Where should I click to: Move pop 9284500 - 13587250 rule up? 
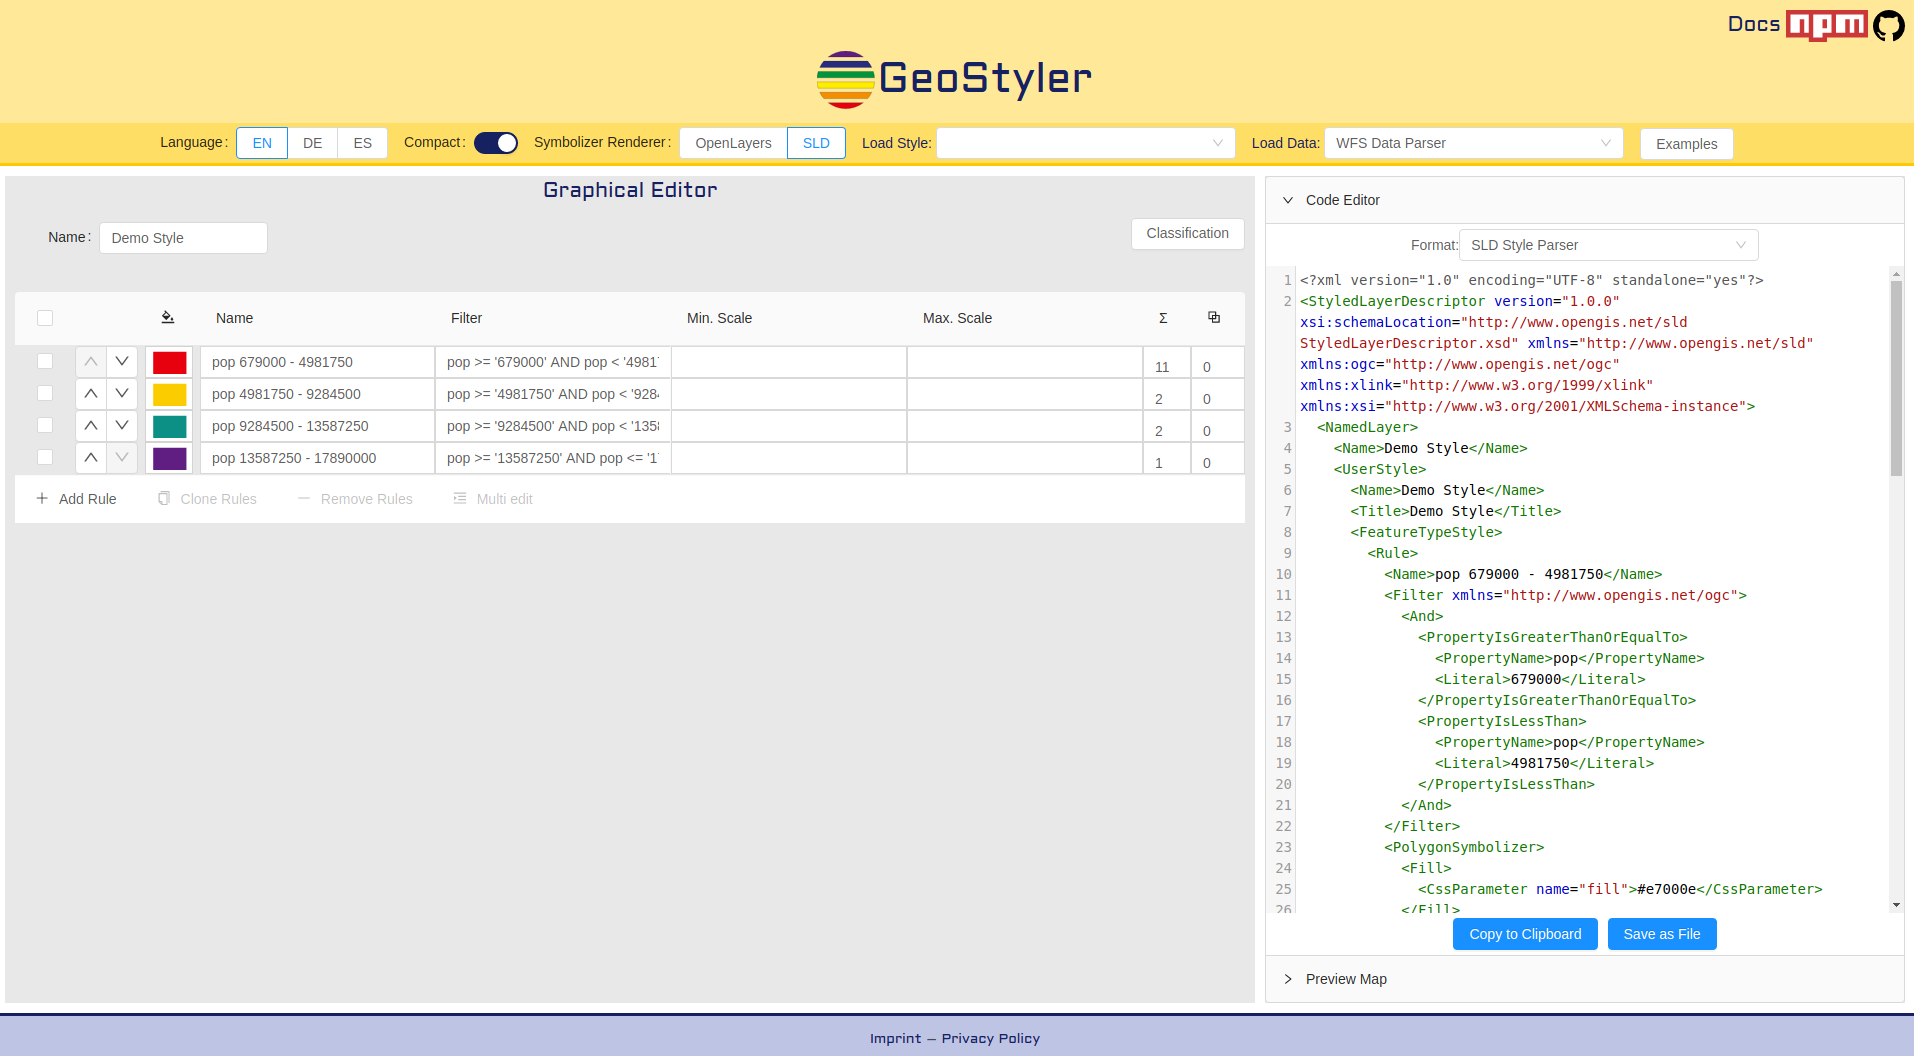pos(91,425)
